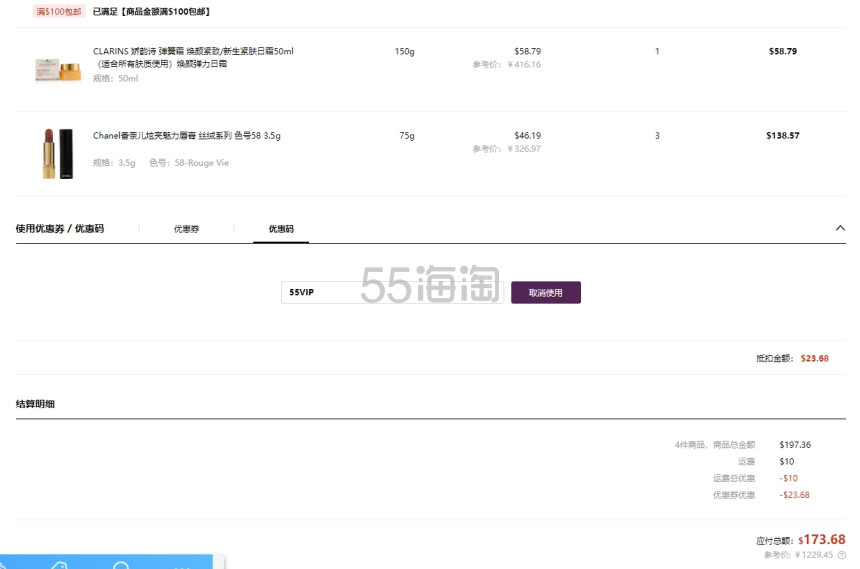The height and width of the screenshot is (569, 860).
Task: Open the Clarins cream product thumbnail
Action: [58, 70]
